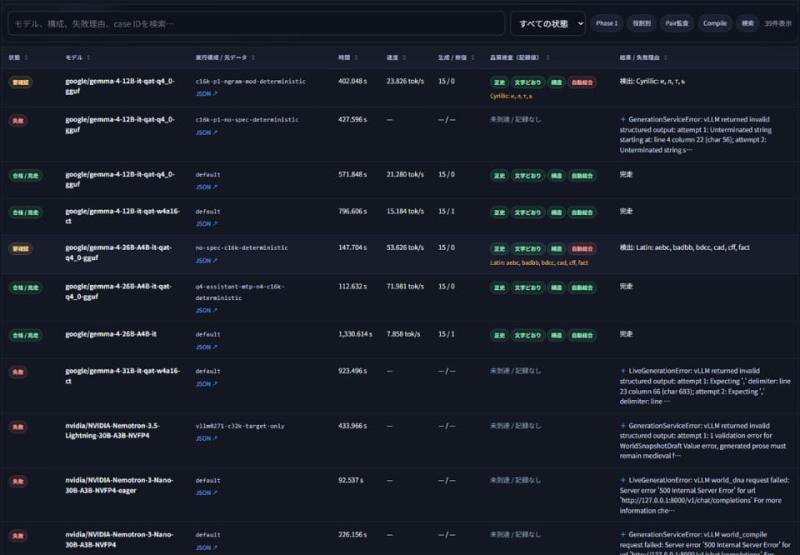
Task: Select model google/gemma-4-26B-A4B-it
Action: coord(111,334)
